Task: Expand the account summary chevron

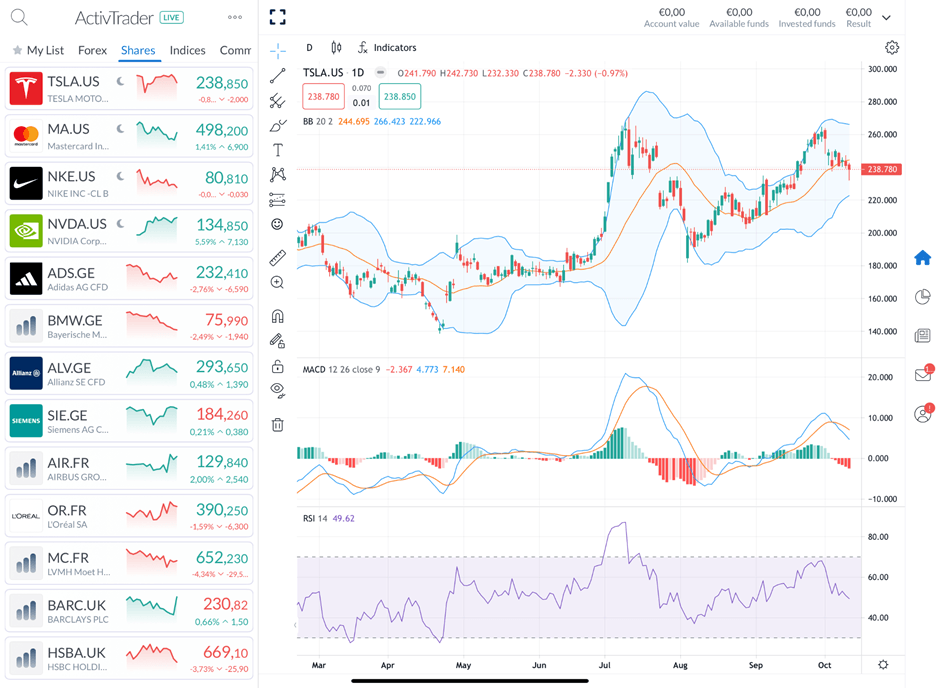Action: 887,17
